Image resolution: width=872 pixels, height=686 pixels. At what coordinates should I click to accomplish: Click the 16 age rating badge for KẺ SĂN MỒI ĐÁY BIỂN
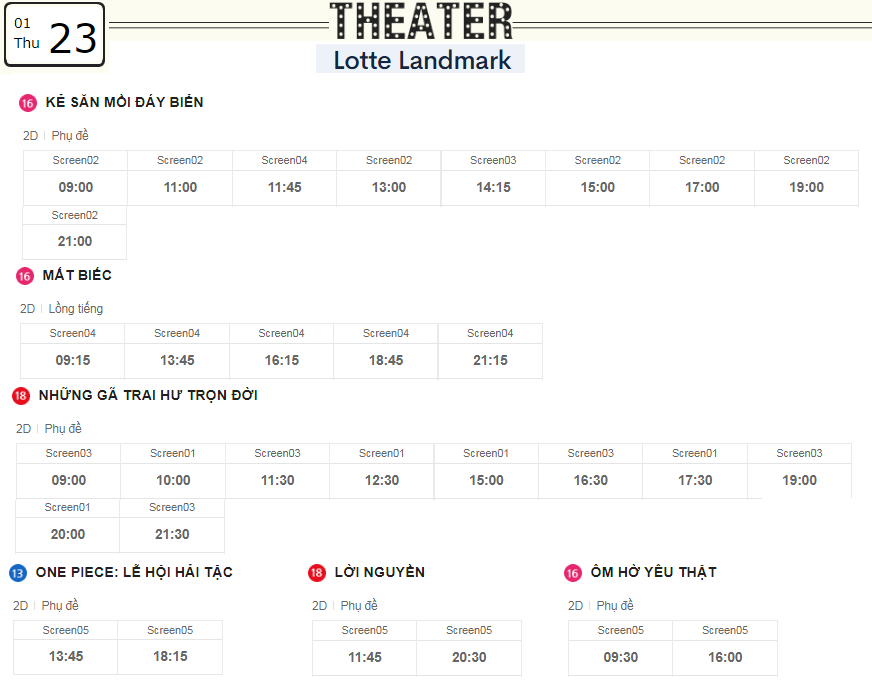coord(28,103)
